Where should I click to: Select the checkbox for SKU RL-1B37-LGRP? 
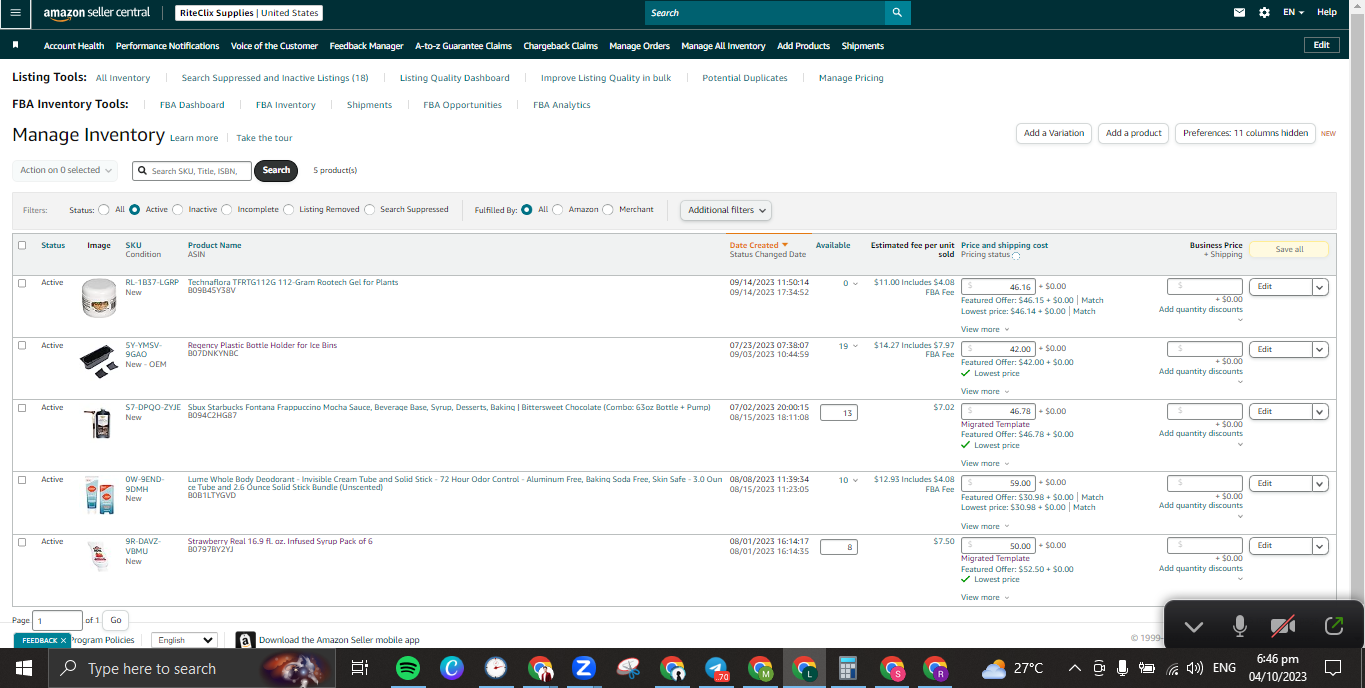(x=22, y=283)
